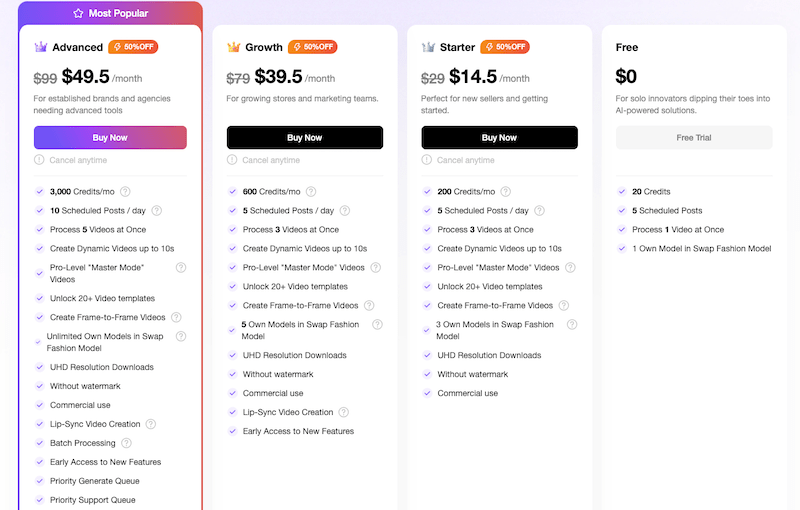This screenshot has height=510, width=800.
Task: Click checkmark next to Free 20 Credits
Action: 622,192
